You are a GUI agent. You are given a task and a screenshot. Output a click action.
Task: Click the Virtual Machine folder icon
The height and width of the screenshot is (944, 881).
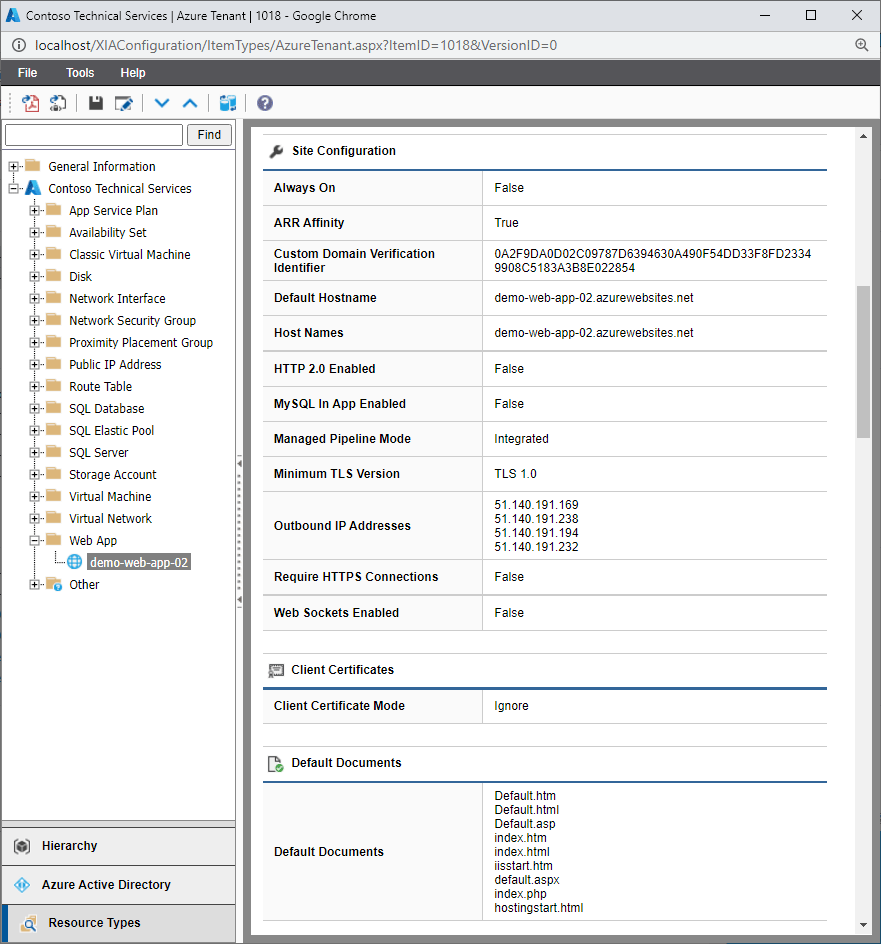coord(54,495)
